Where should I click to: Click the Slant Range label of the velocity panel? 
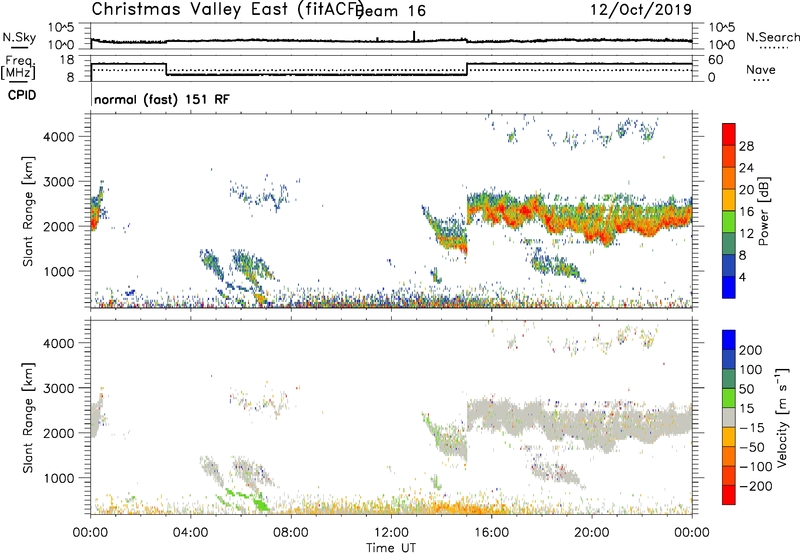pyautogui.click(x=28, y=418)
